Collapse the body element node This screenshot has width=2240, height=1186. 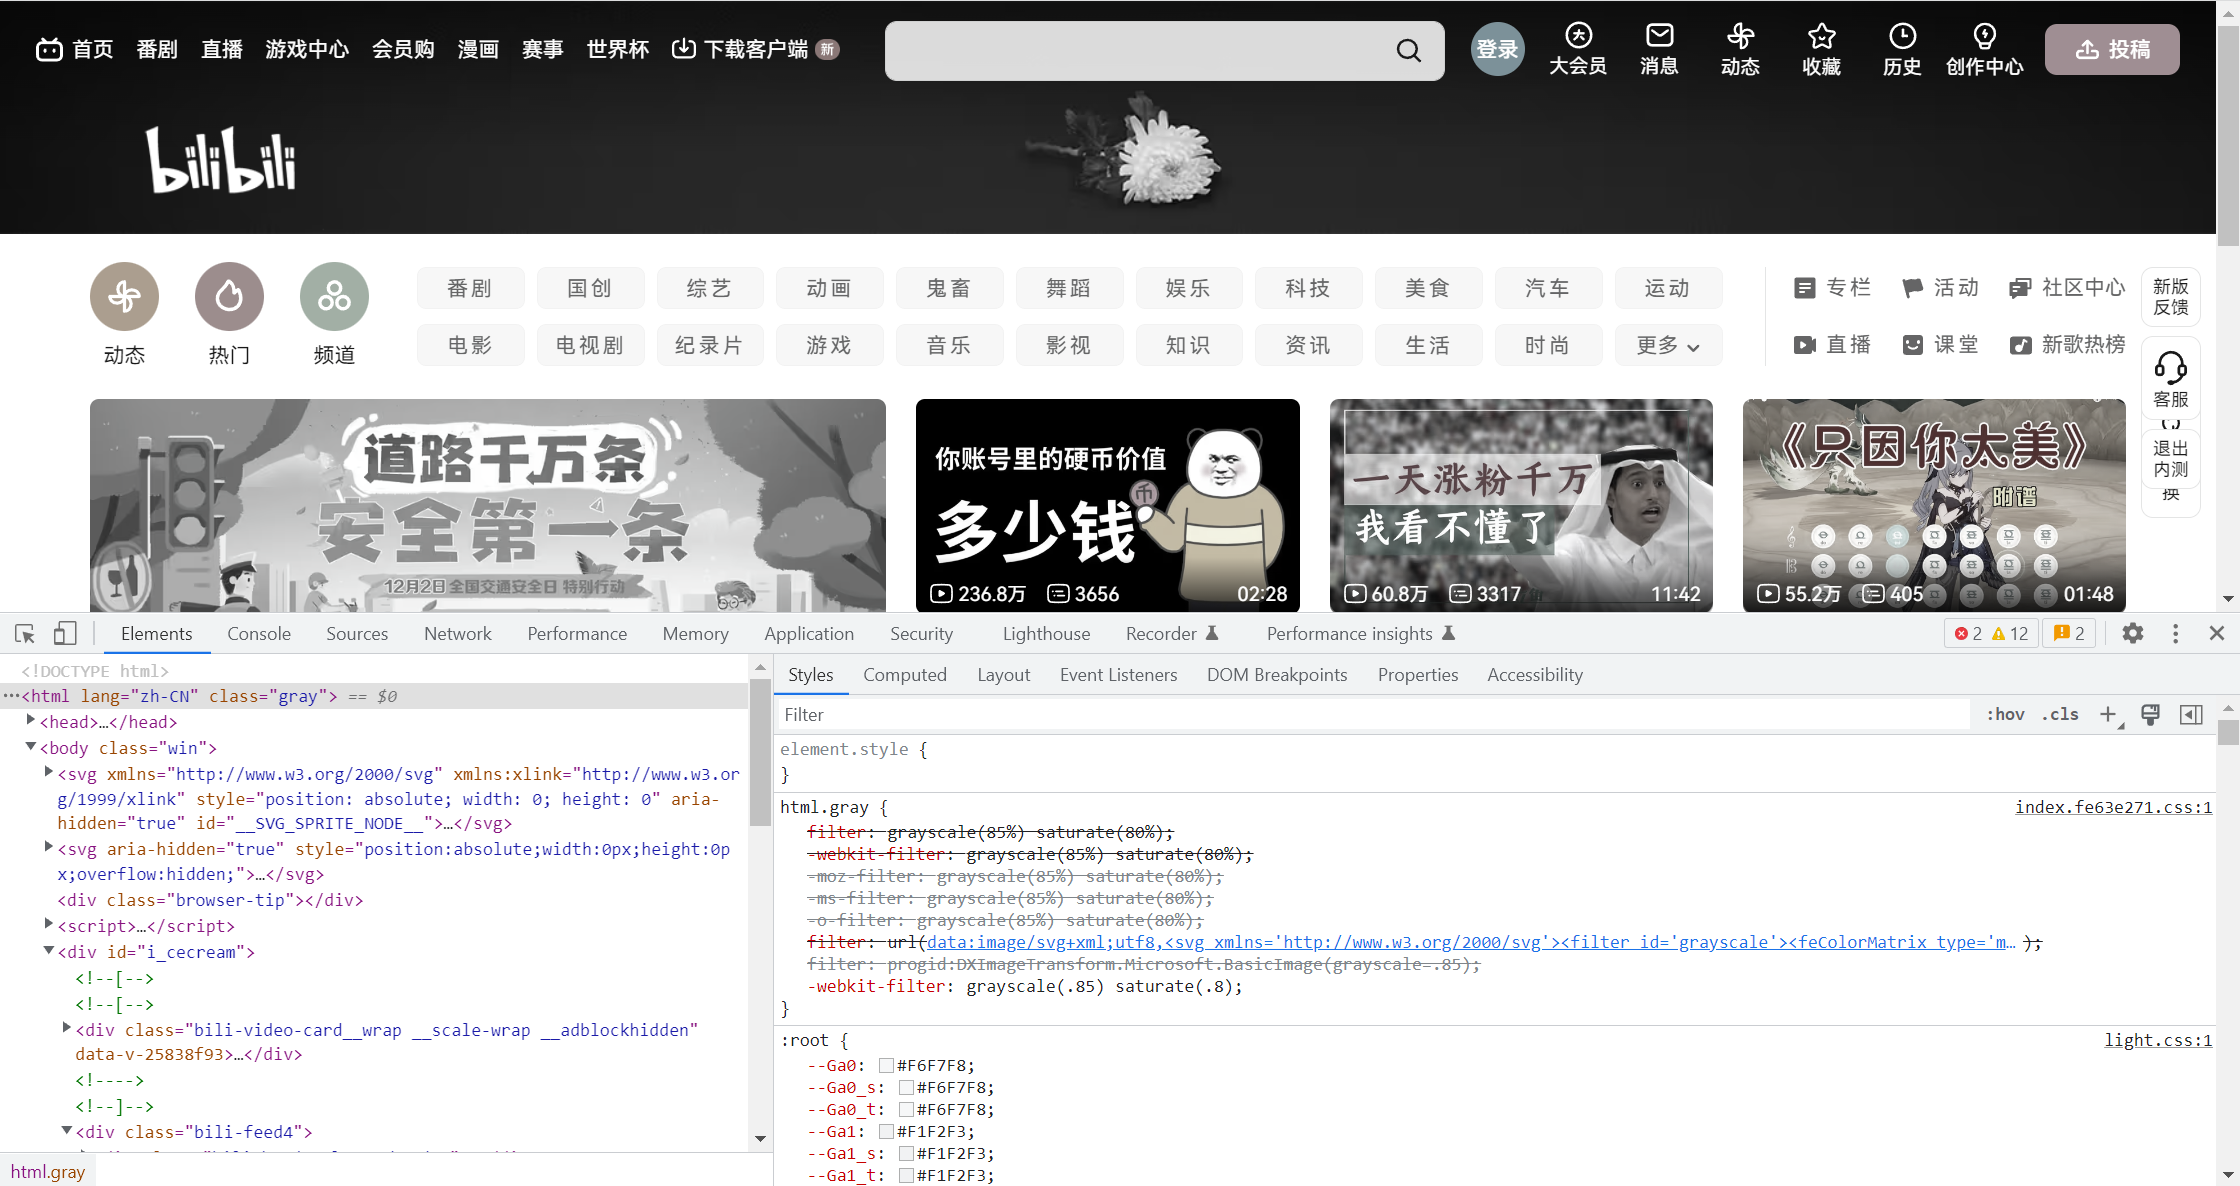click(31, 747)
